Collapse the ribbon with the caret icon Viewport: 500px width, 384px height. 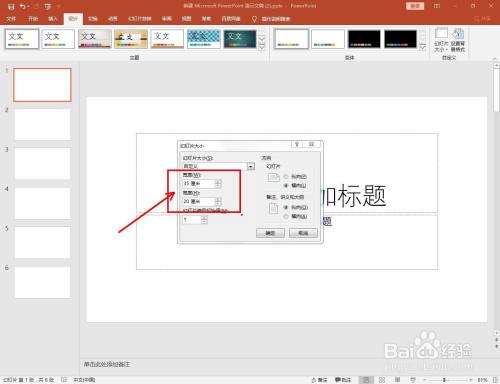coord(495,58)
